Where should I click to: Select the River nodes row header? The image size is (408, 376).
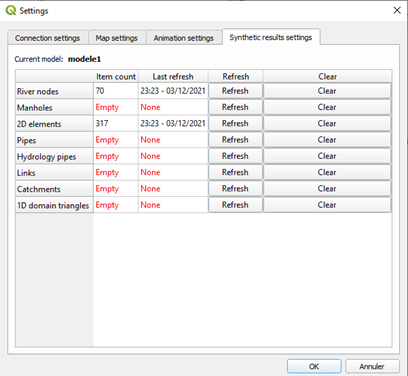(54, 91)
